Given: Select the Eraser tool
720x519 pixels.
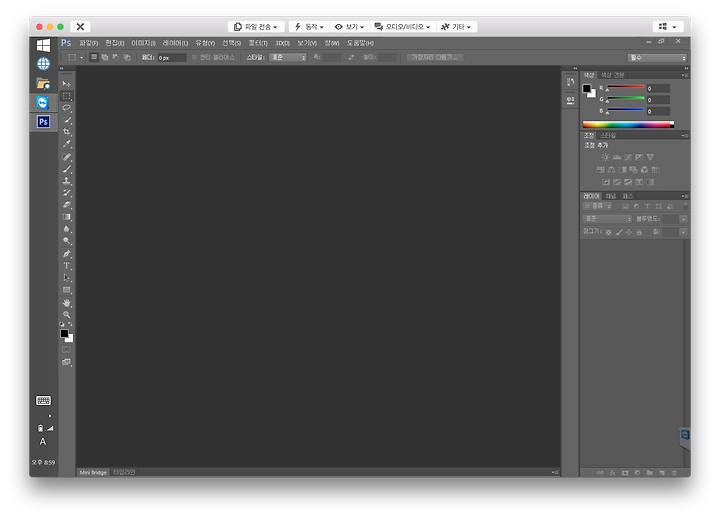Looking at the screenshot, I should pos(67,204).
